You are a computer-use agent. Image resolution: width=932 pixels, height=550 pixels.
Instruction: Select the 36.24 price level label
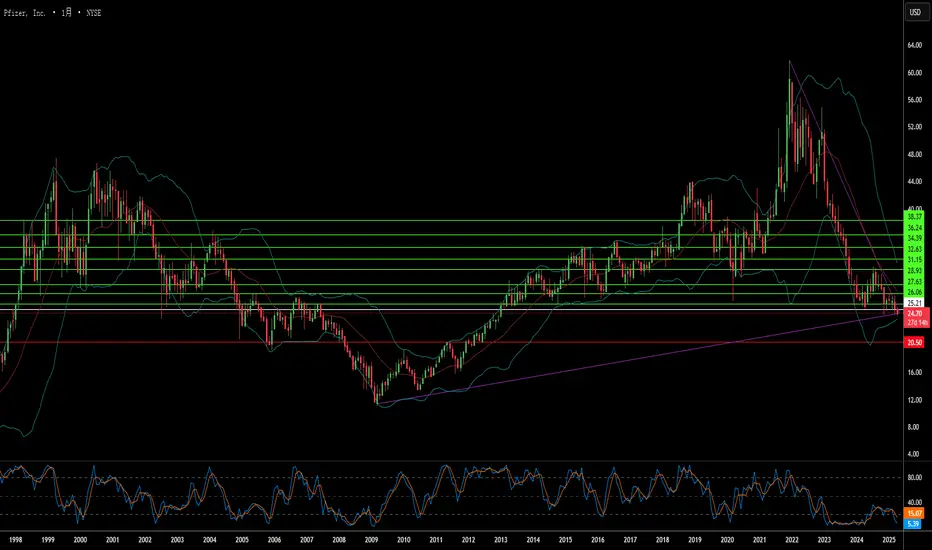tap(913, 227)
